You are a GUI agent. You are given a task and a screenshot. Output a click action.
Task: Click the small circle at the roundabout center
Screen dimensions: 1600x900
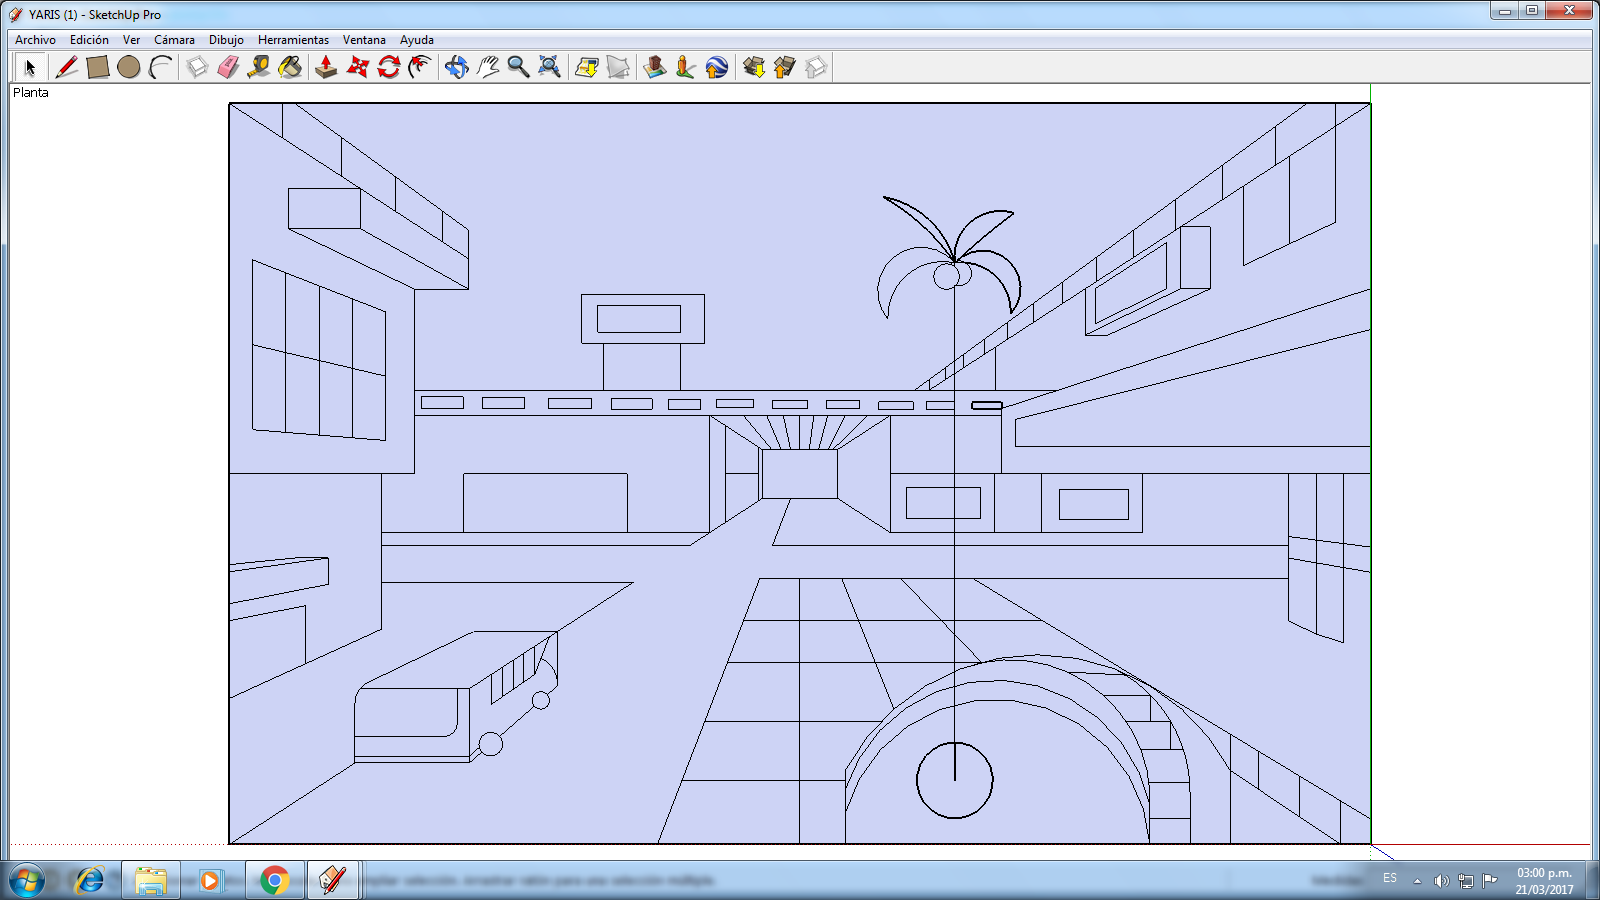point(955,780)
